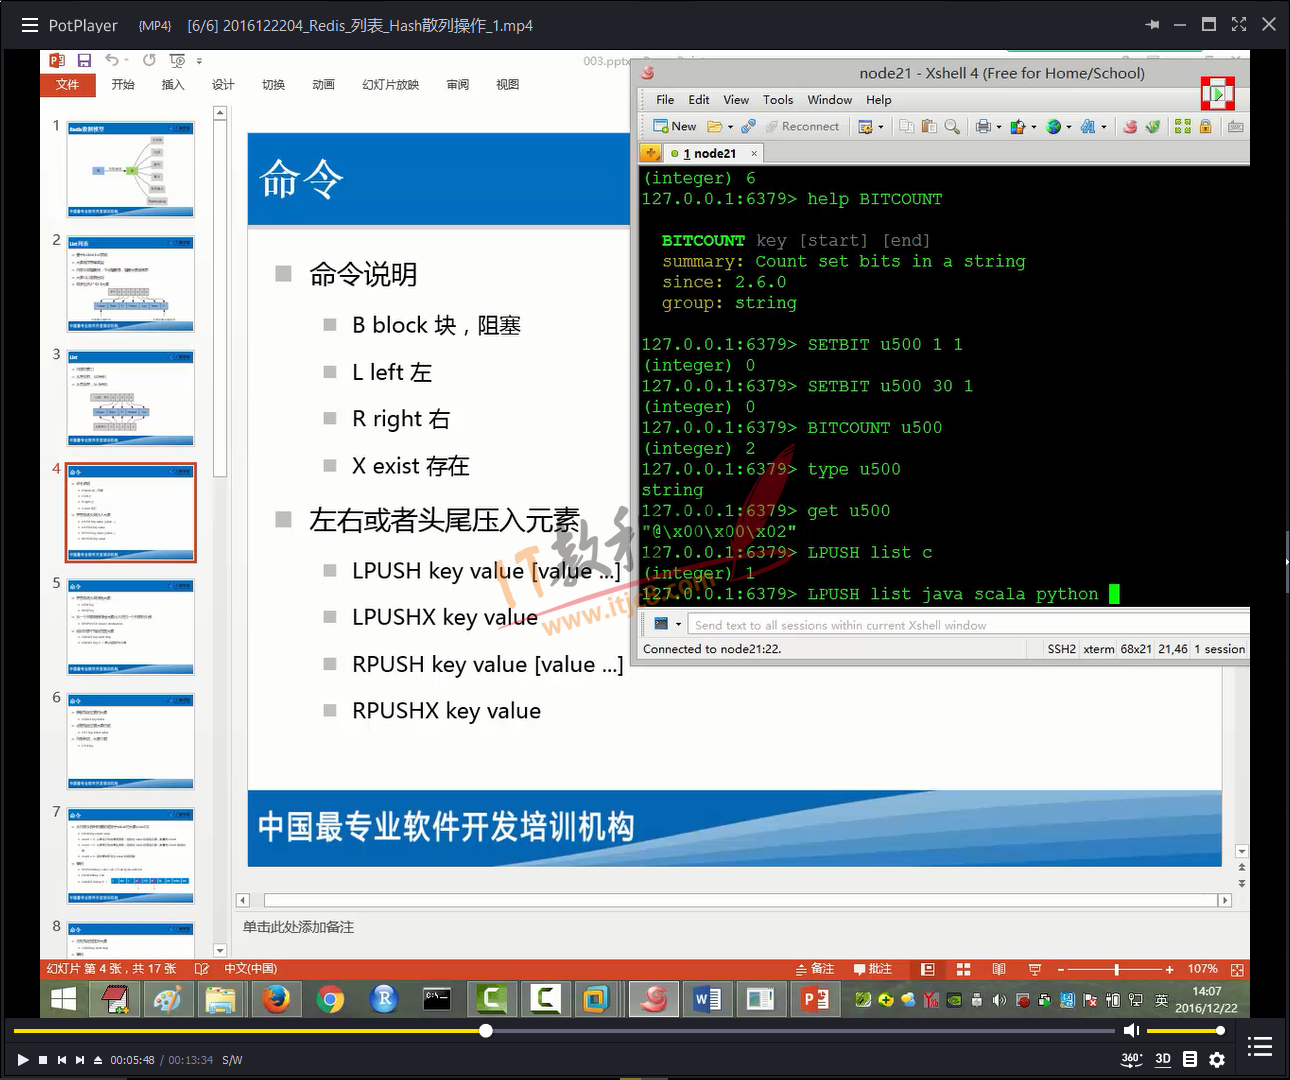Image resolution: width=1290 pixels, height=1080 pixels.
Task: Open the 开始 ribbon tab
Action: tap(123, 85)
